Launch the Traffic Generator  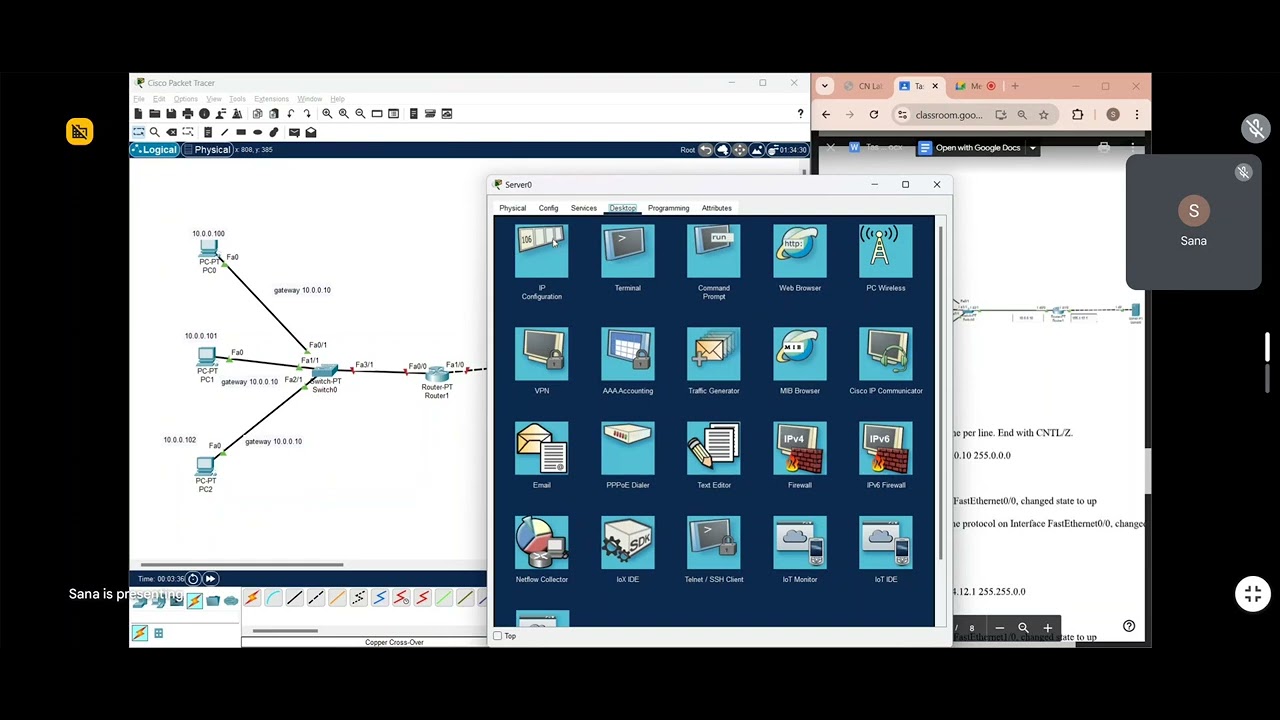coord(713,354)
